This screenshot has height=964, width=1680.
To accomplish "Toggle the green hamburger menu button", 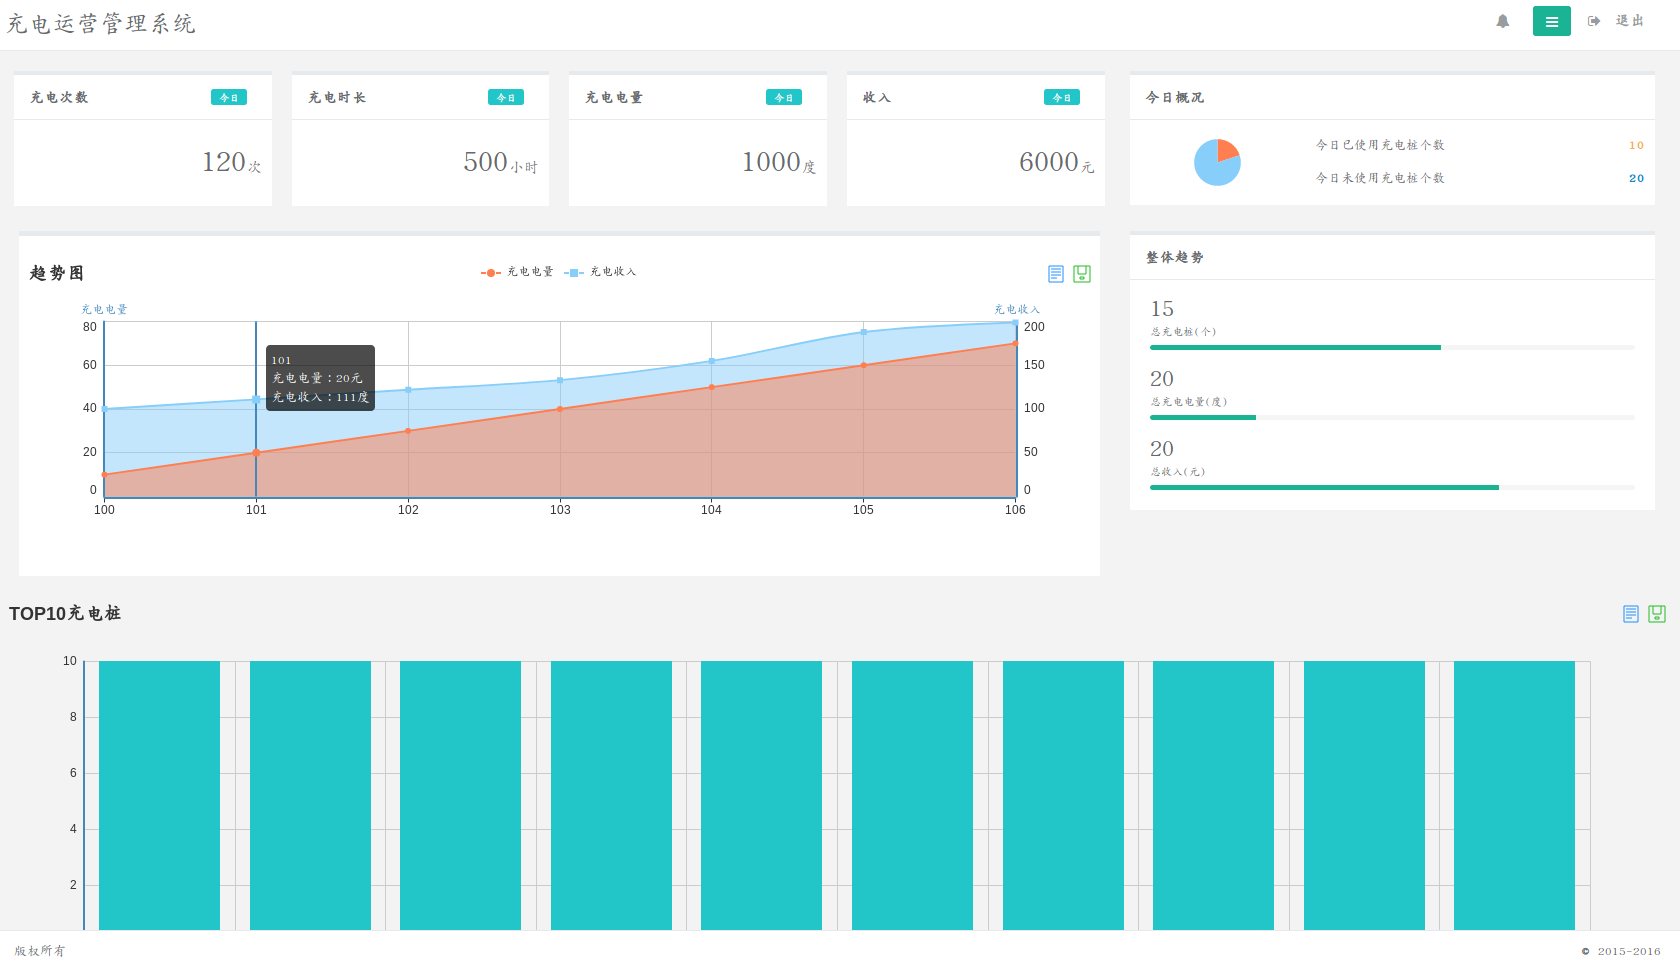I will click(x=1551, y=21).
